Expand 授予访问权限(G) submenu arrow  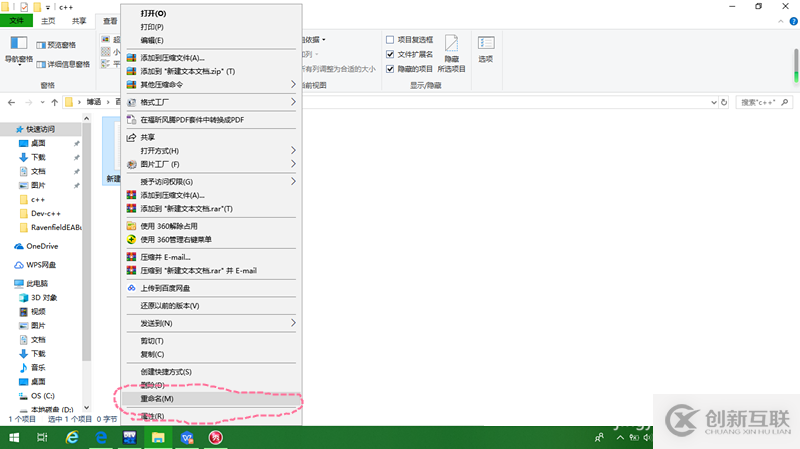coord(293,181)
